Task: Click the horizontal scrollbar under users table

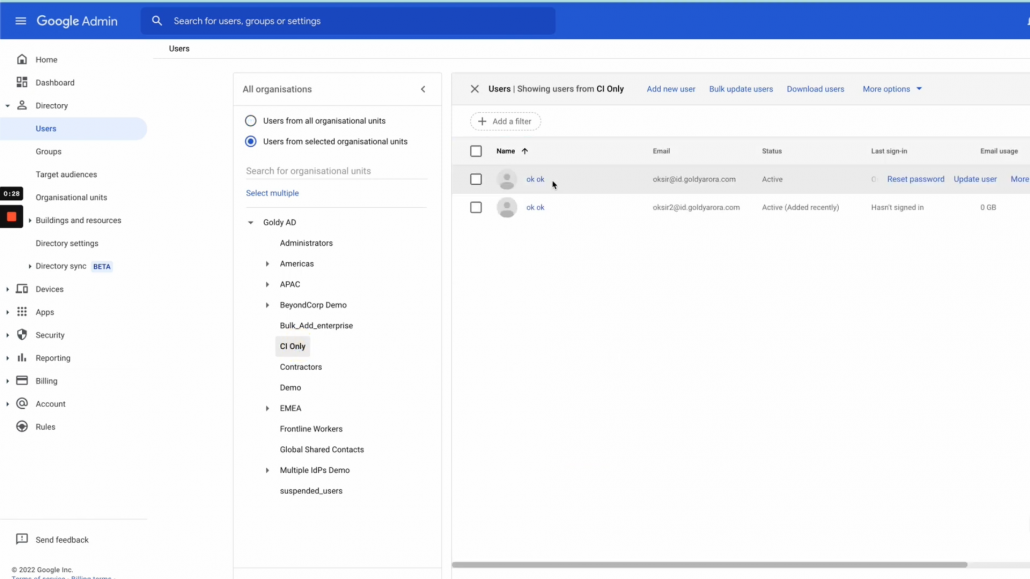Action: (x=710, y=565)
